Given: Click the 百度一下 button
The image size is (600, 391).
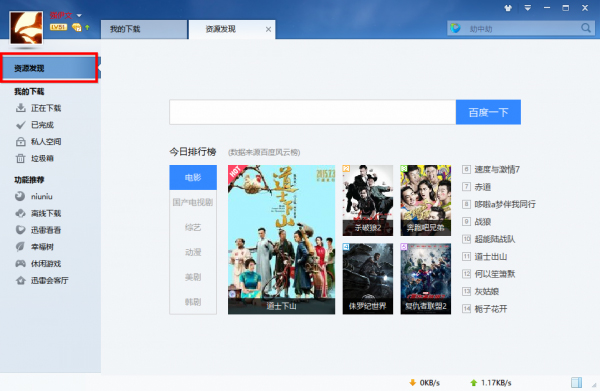Looking at the screenshot, I should 488,112.
